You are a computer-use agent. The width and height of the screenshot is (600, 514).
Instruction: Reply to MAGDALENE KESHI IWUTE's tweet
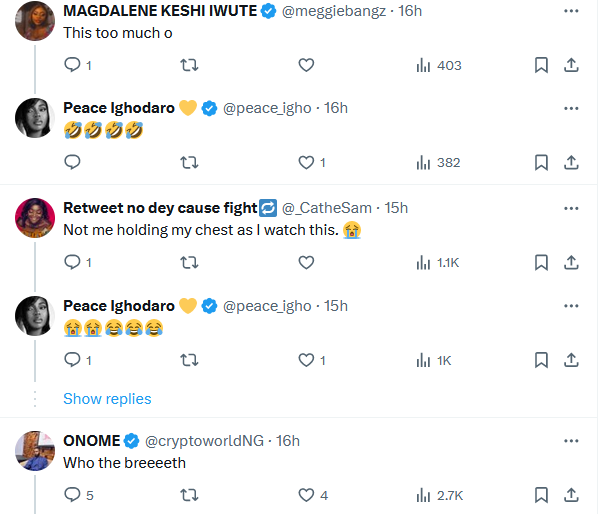tap(72, 65)
